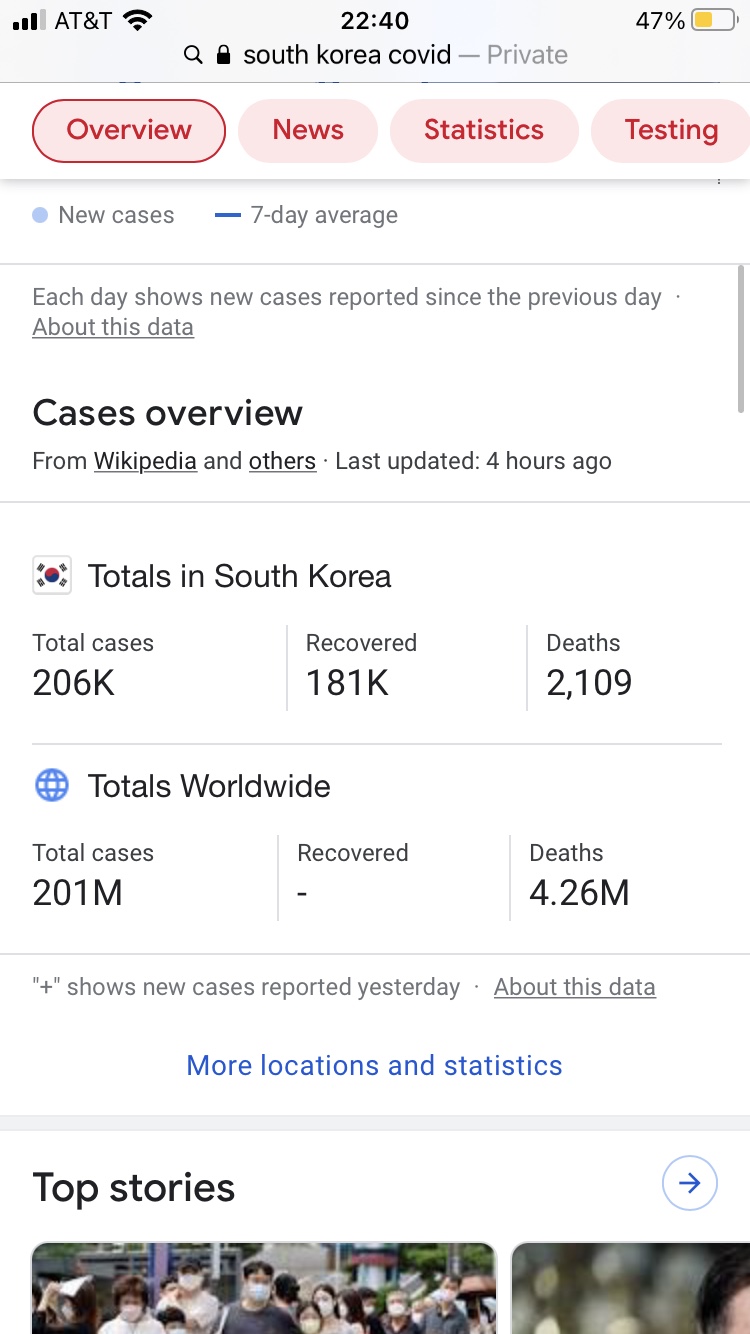Tap the New cases legend dot

pyautogui.click(x=40, y=215)
